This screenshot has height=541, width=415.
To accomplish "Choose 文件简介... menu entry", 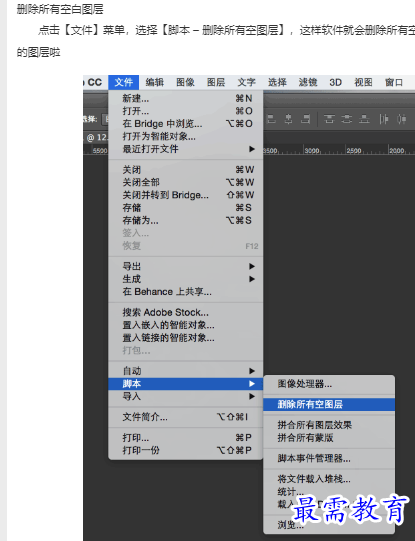I will point(186,417).
